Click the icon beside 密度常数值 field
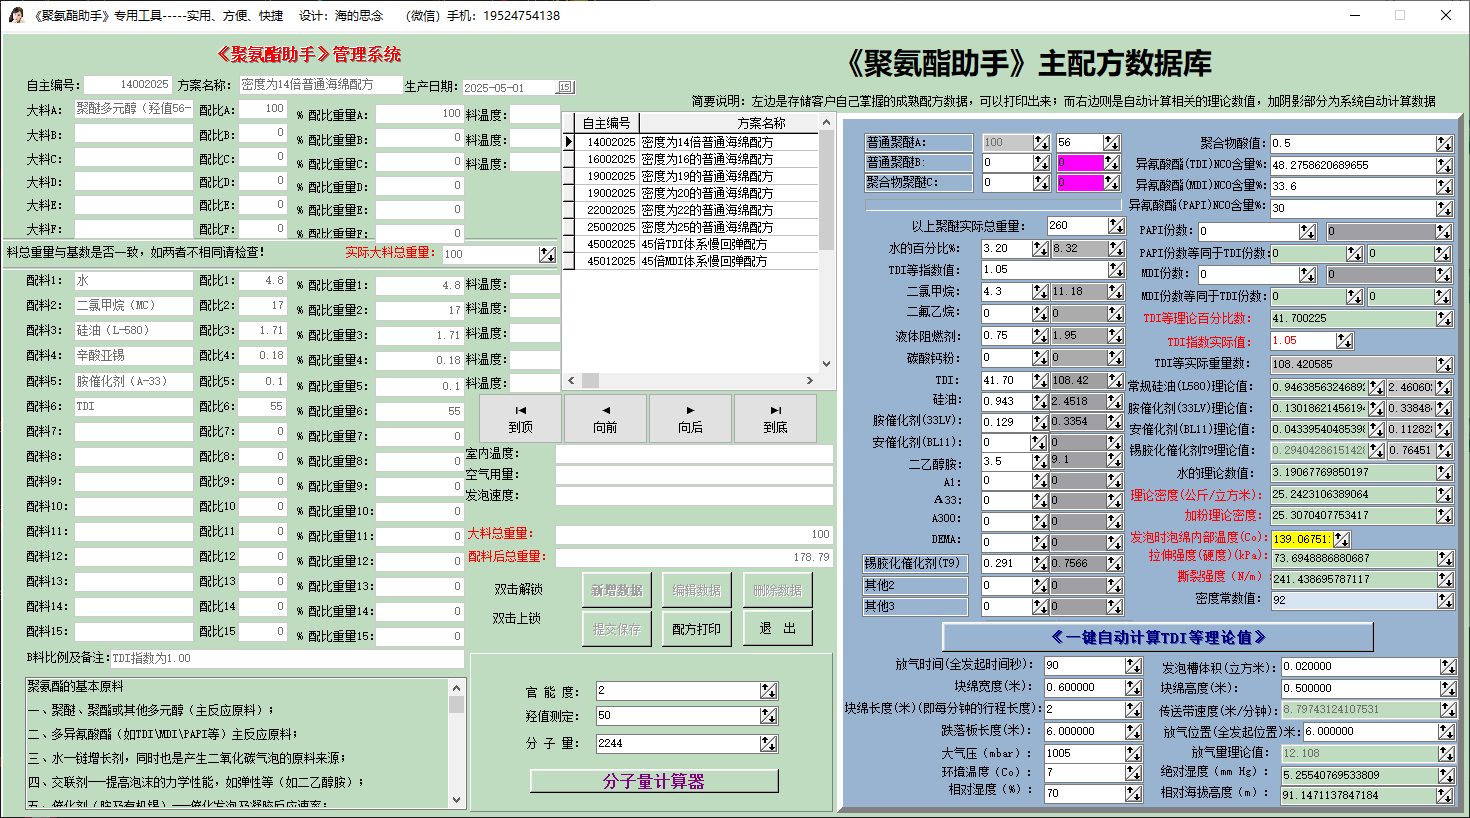This screenshot has width=1470, height=818. [x=1444, y=601]
